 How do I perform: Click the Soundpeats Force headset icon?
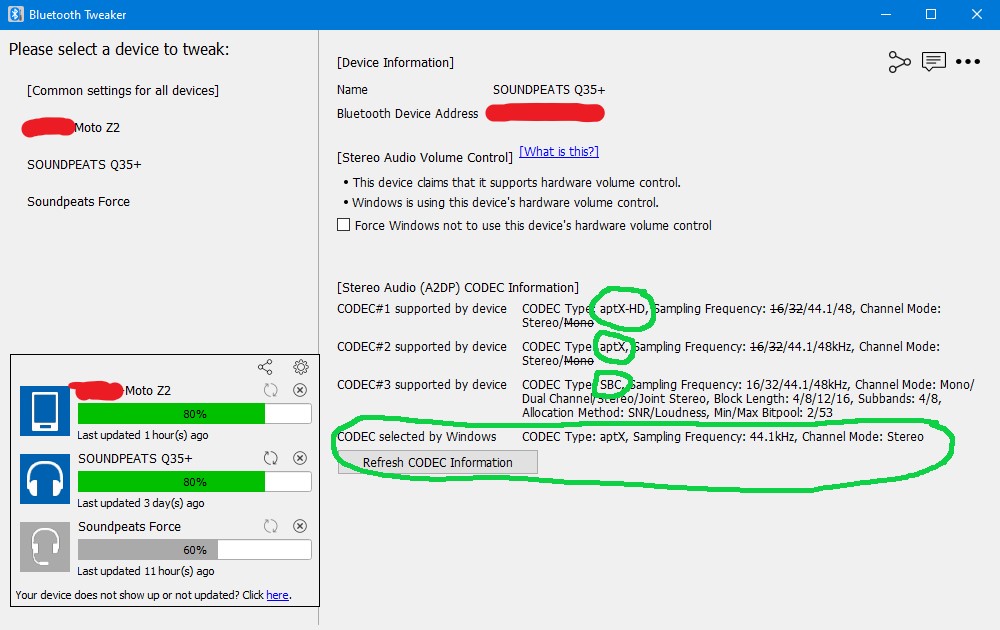(45, 547)
